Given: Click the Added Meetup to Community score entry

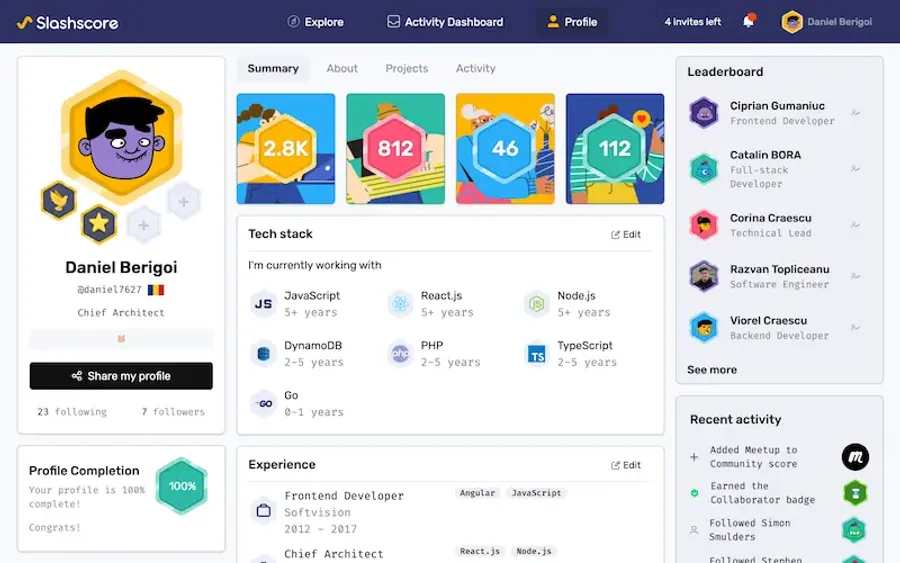Looking at the screenshot, I should pyautogui.click(x=753, y=457).
